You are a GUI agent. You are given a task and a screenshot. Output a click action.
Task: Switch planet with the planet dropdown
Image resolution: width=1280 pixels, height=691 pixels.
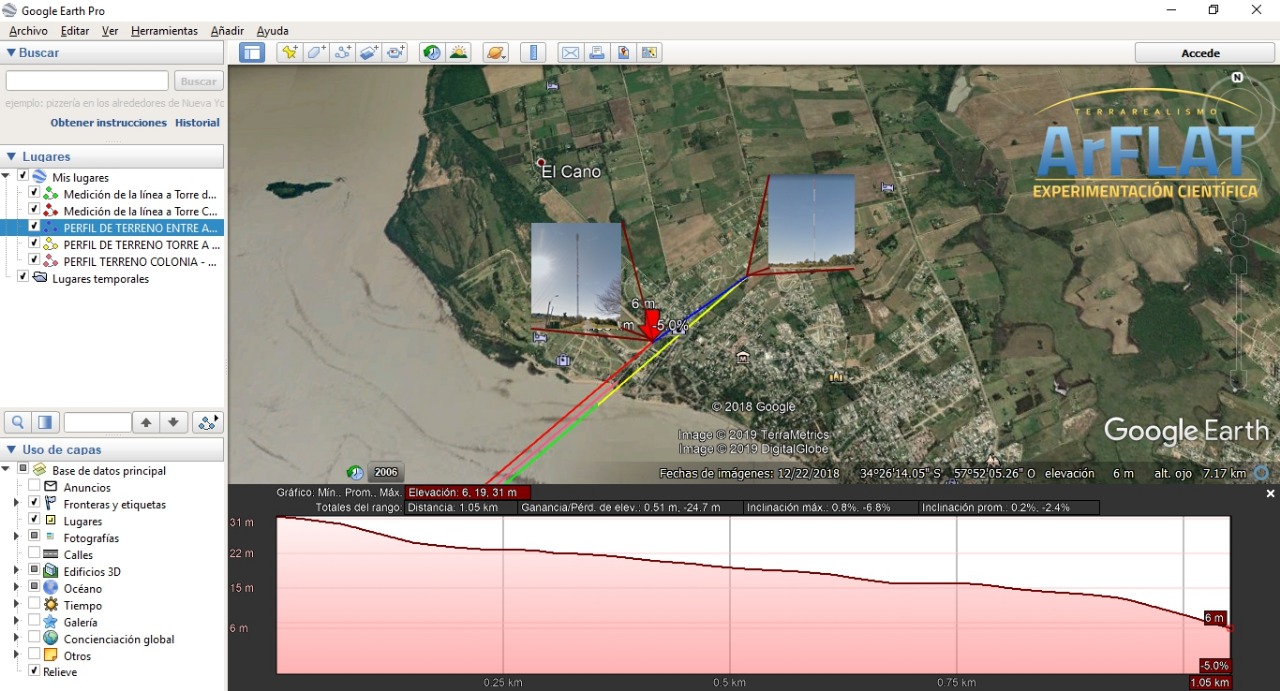(495, 53)
